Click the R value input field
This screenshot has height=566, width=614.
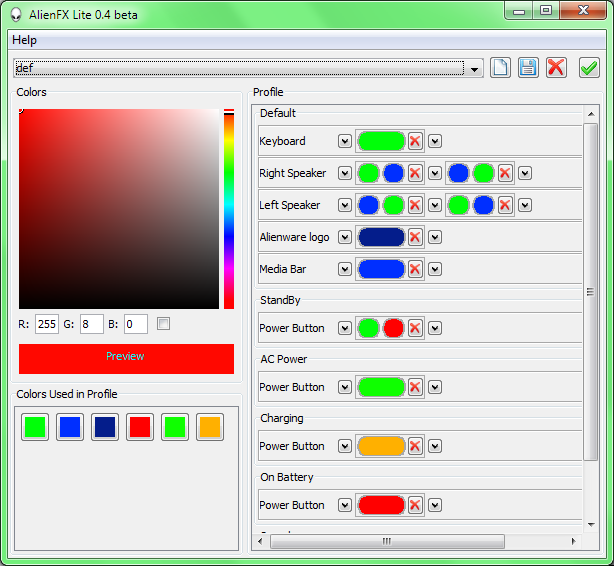[47, 324]
